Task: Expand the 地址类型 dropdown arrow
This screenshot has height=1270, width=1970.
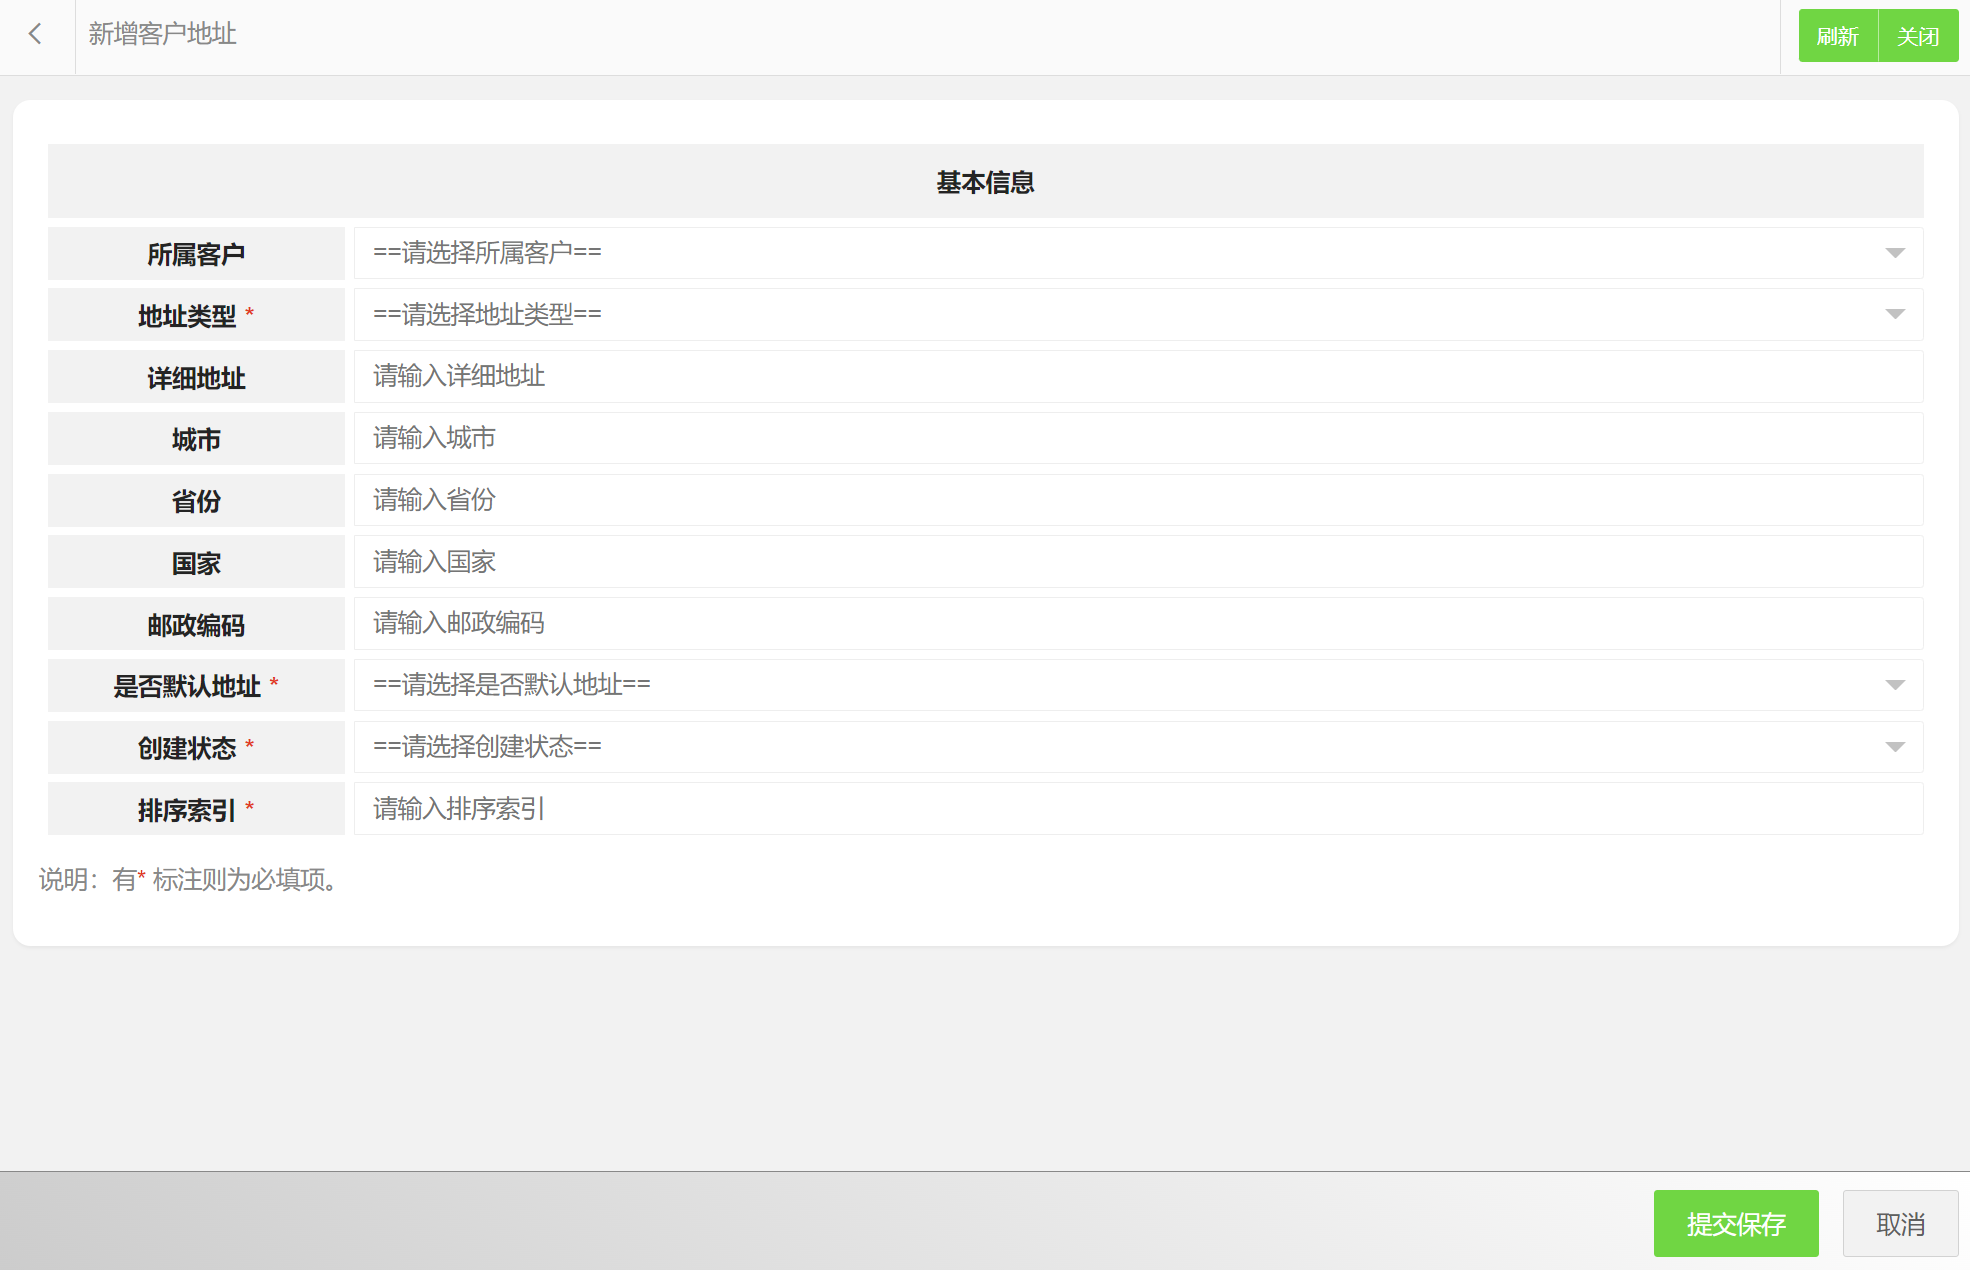Action: (1894, 315)
